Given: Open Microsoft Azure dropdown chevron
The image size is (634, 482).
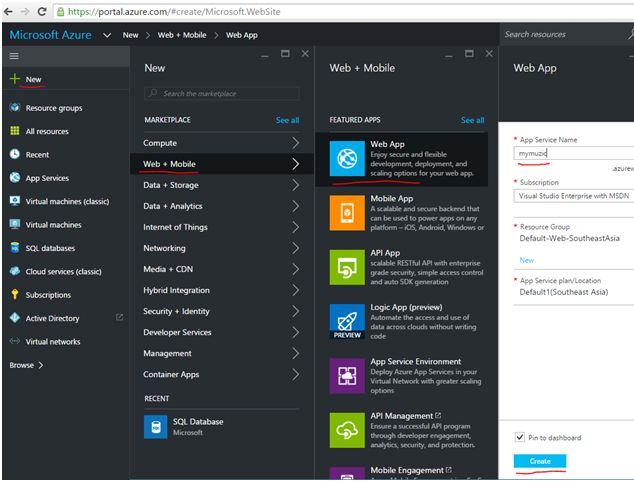Looking at the screenshot, I should pos(107,35).
